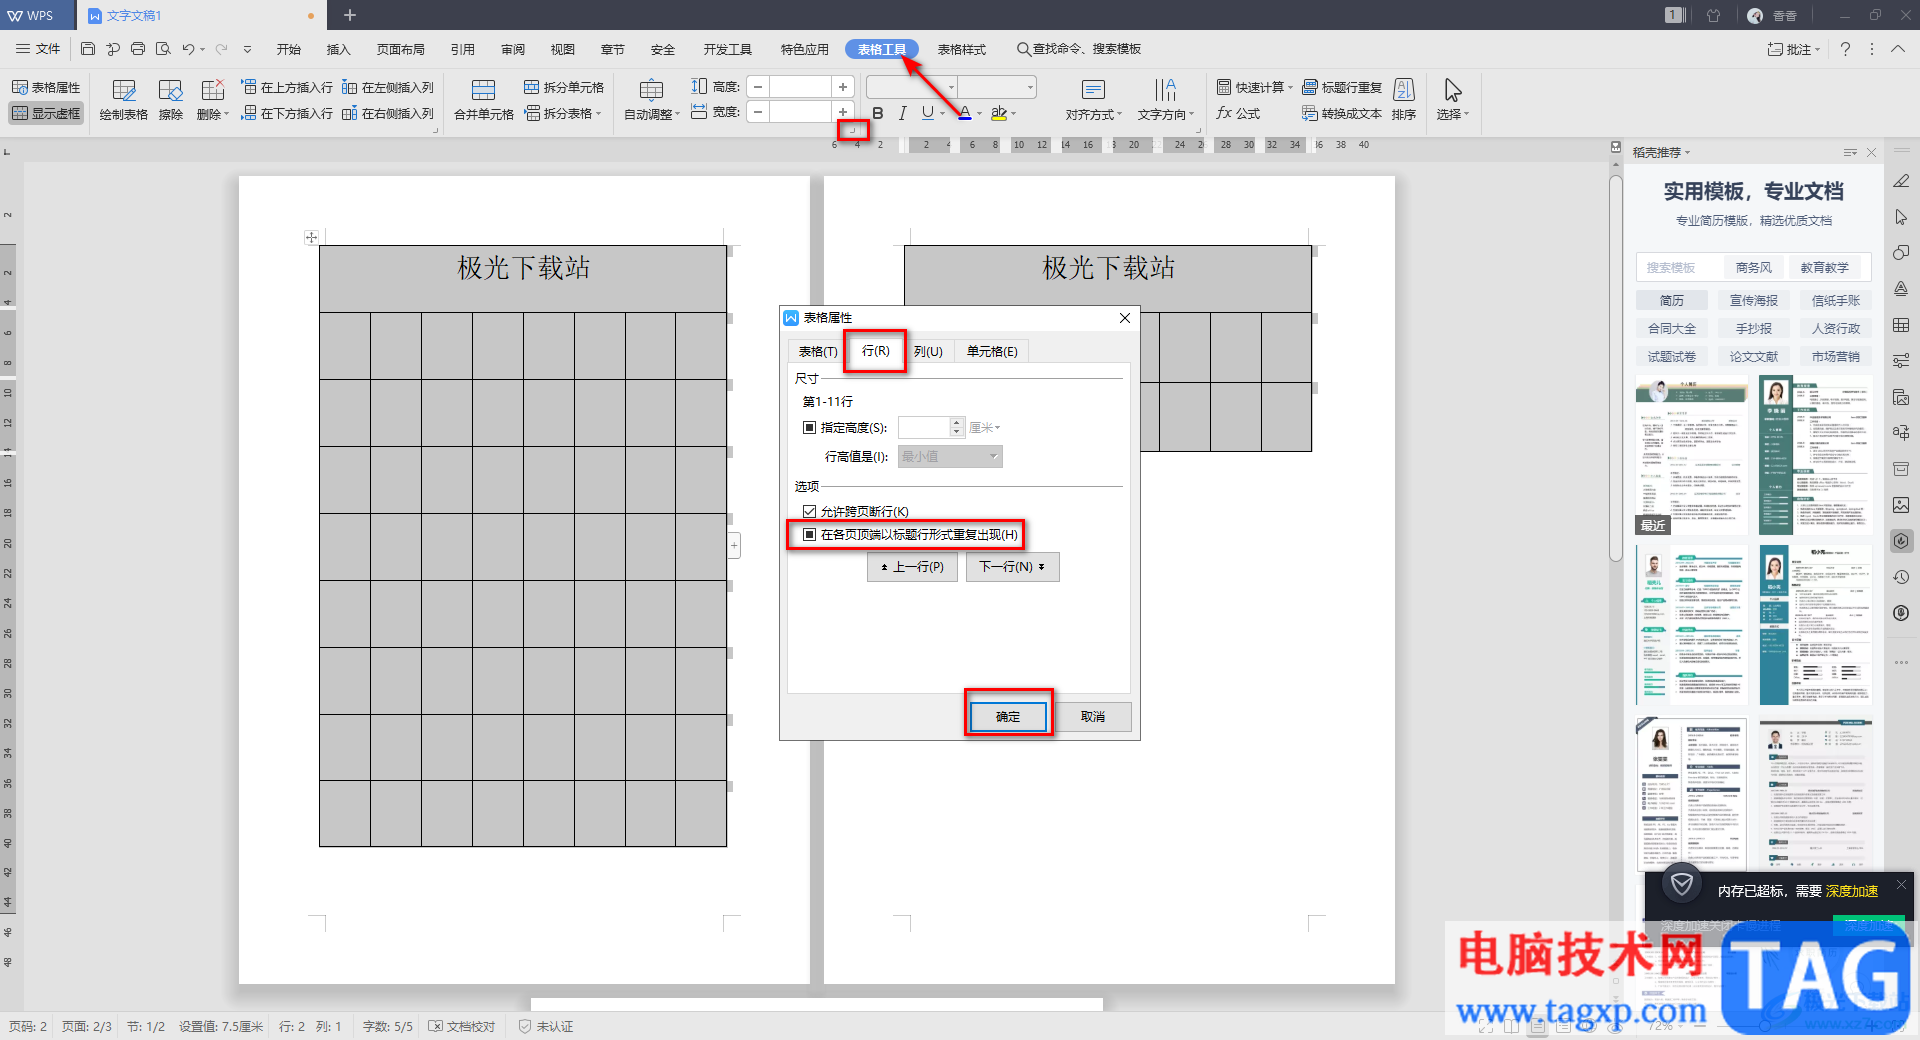Click 在左侧插入列 (Insert Column Left)

pos(388,87)
